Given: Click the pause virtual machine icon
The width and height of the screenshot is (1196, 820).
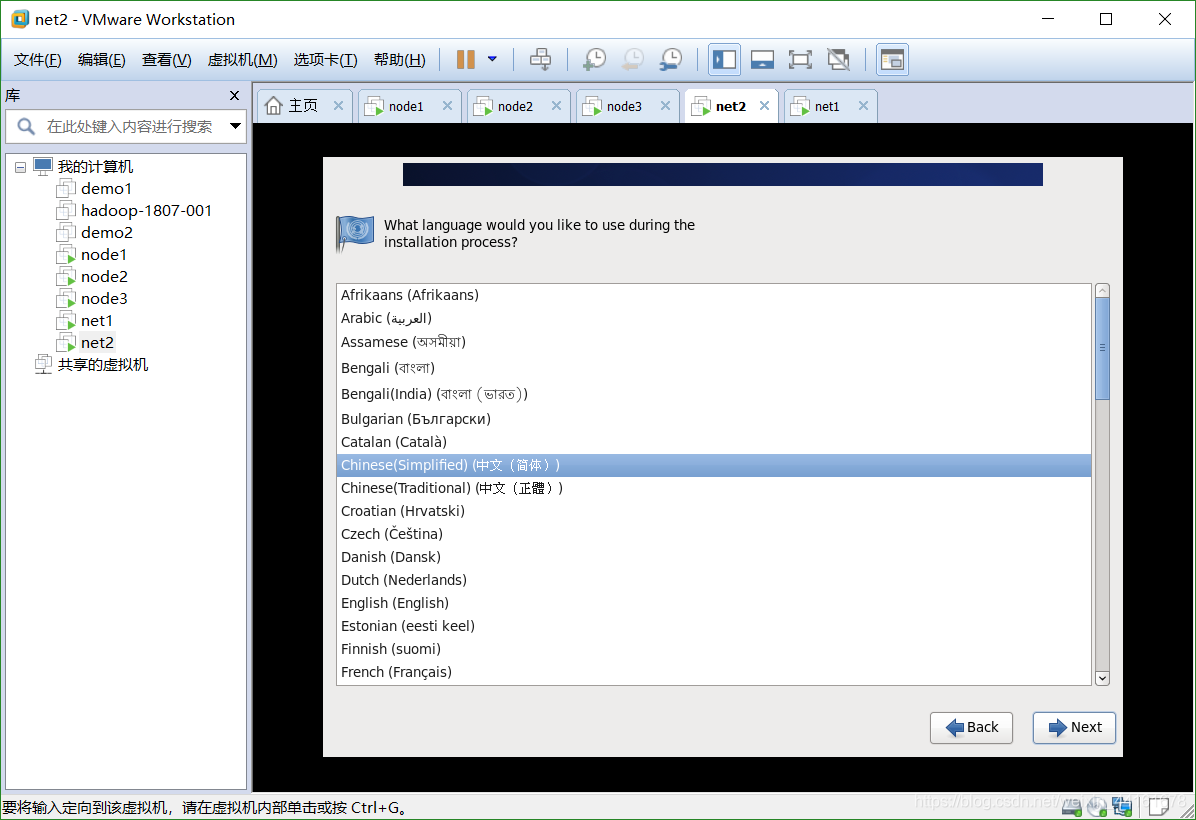Looking at the screenshot, I should (x=465, y=59).
